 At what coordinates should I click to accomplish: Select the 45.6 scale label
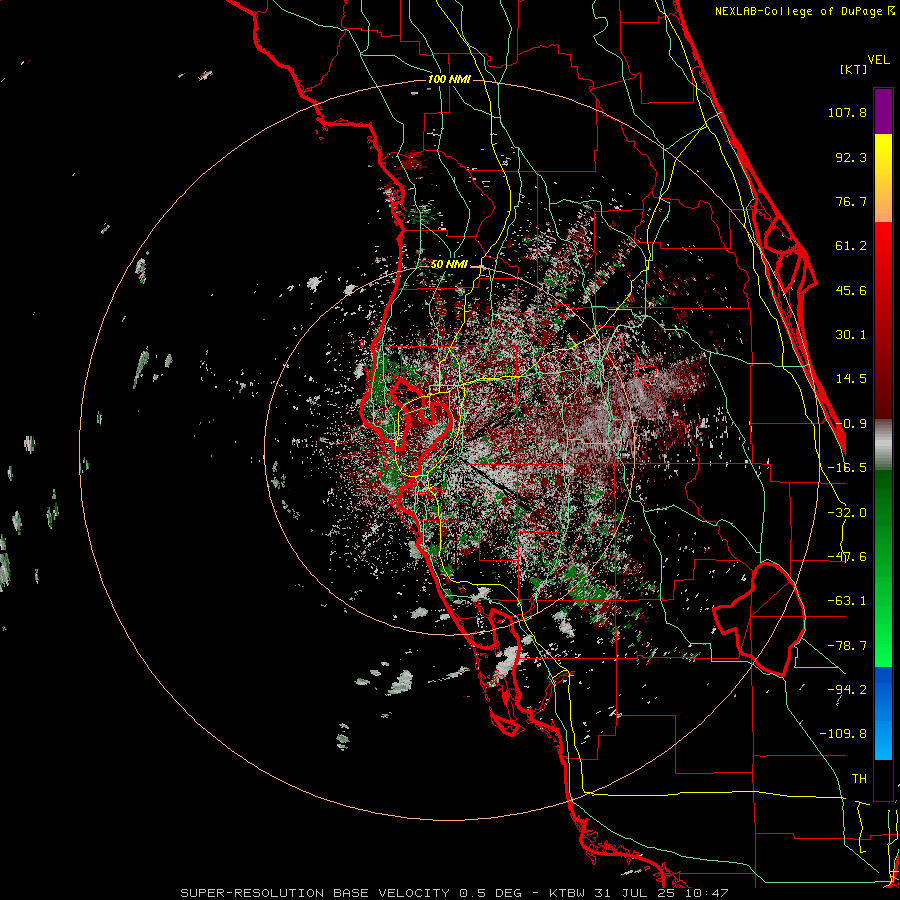(x=851, y=290)
